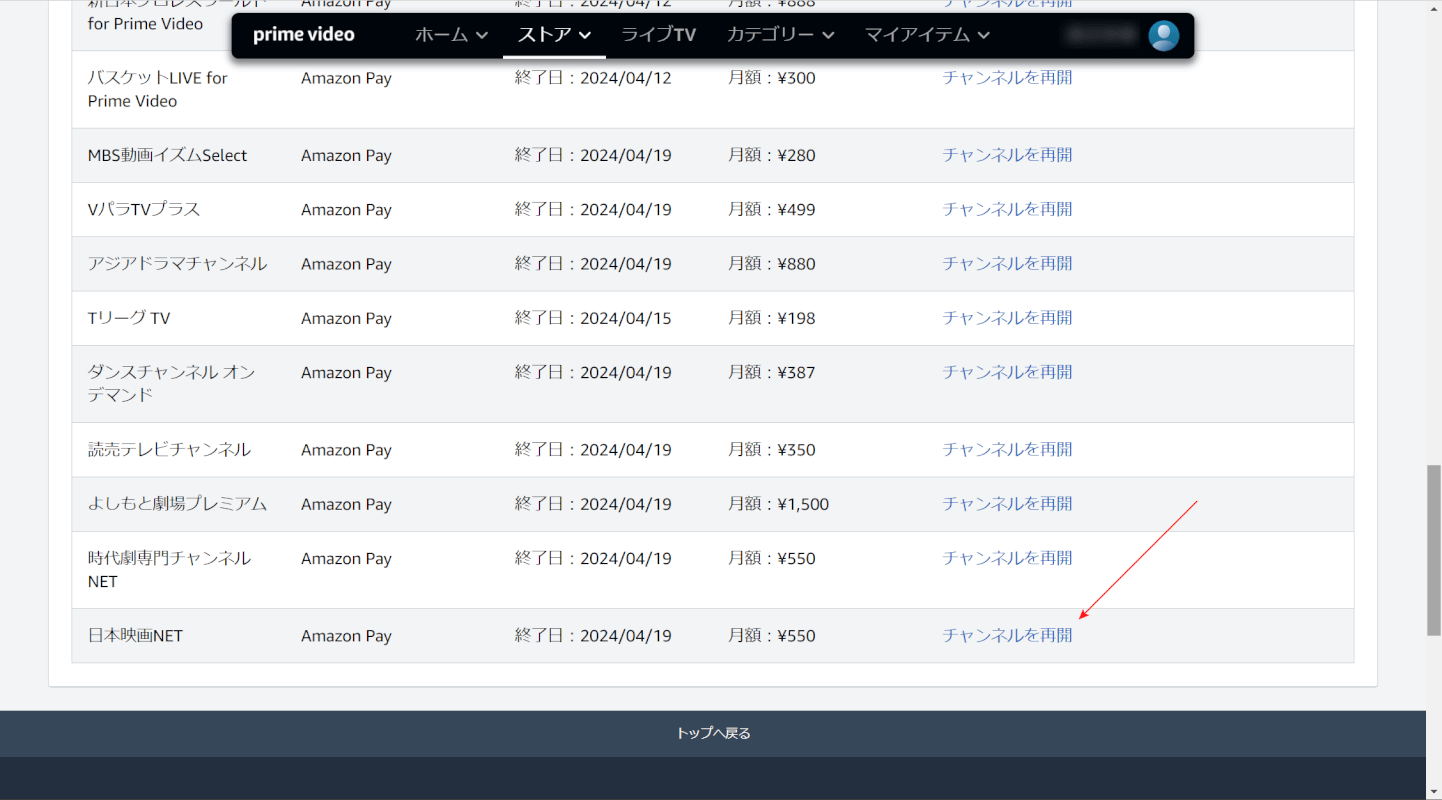
Task: Select the アジアドラマチャンネル name text
Action: tap(178, 263)
